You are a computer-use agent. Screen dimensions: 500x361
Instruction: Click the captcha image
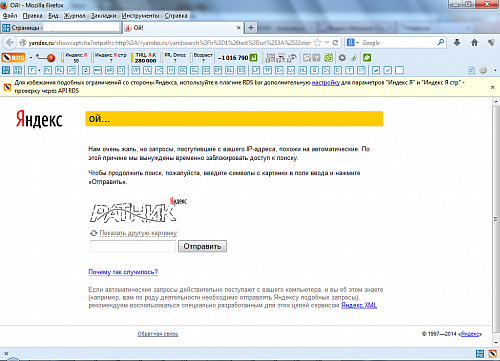tap(138, 210)
